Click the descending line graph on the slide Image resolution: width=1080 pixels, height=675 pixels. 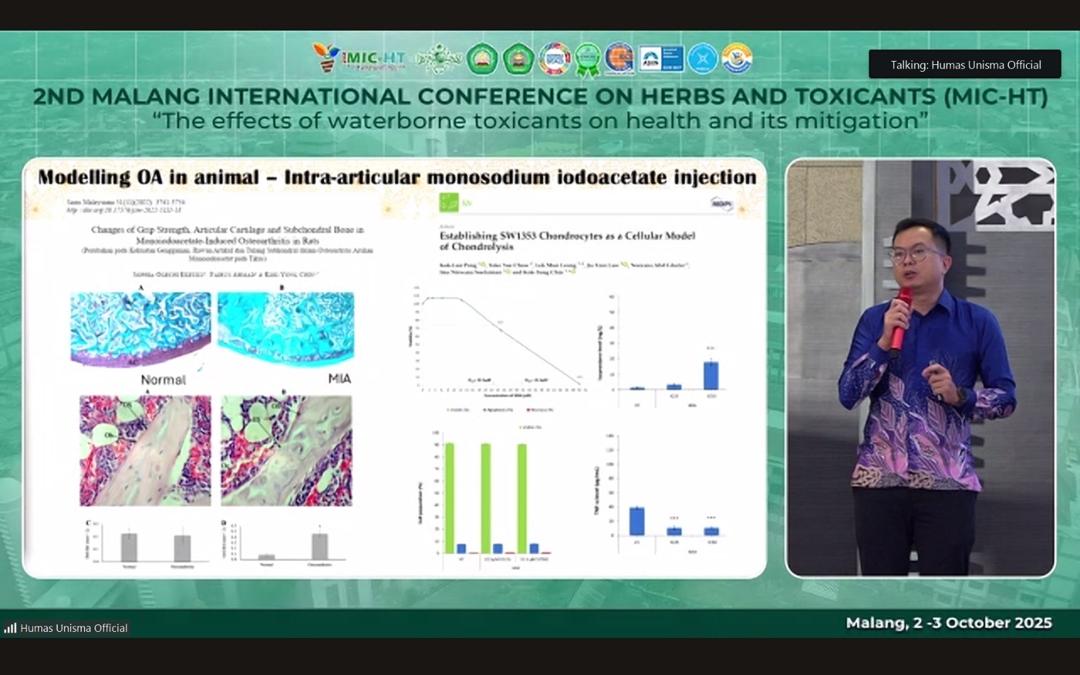[x=499, y=343]
